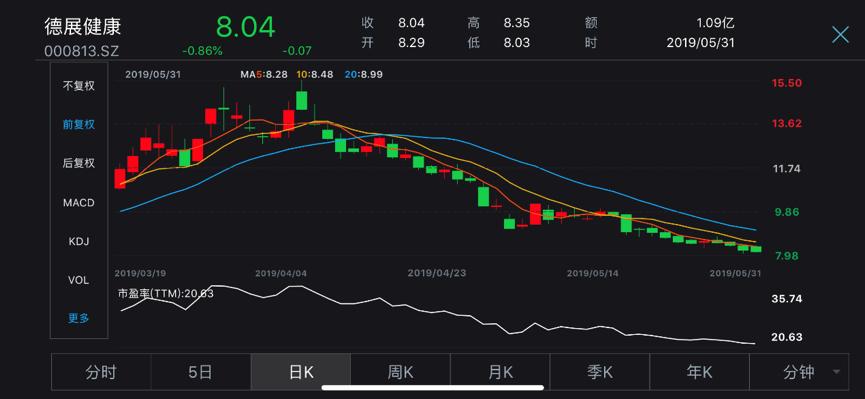Show the KDJ indicator
The width and height of the screenshot is (865, 399).
click(x=79, y=241)
